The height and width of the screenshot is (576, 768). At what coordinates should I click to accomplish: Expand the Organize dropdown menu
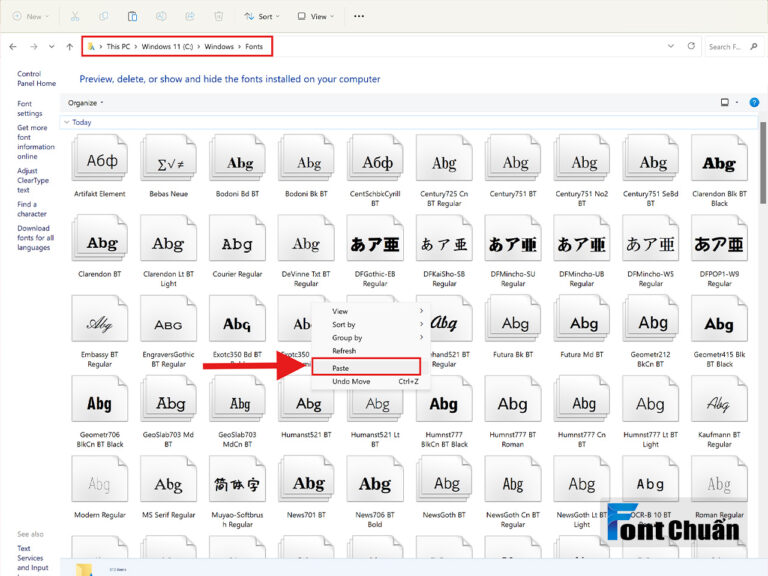point(86,103)
